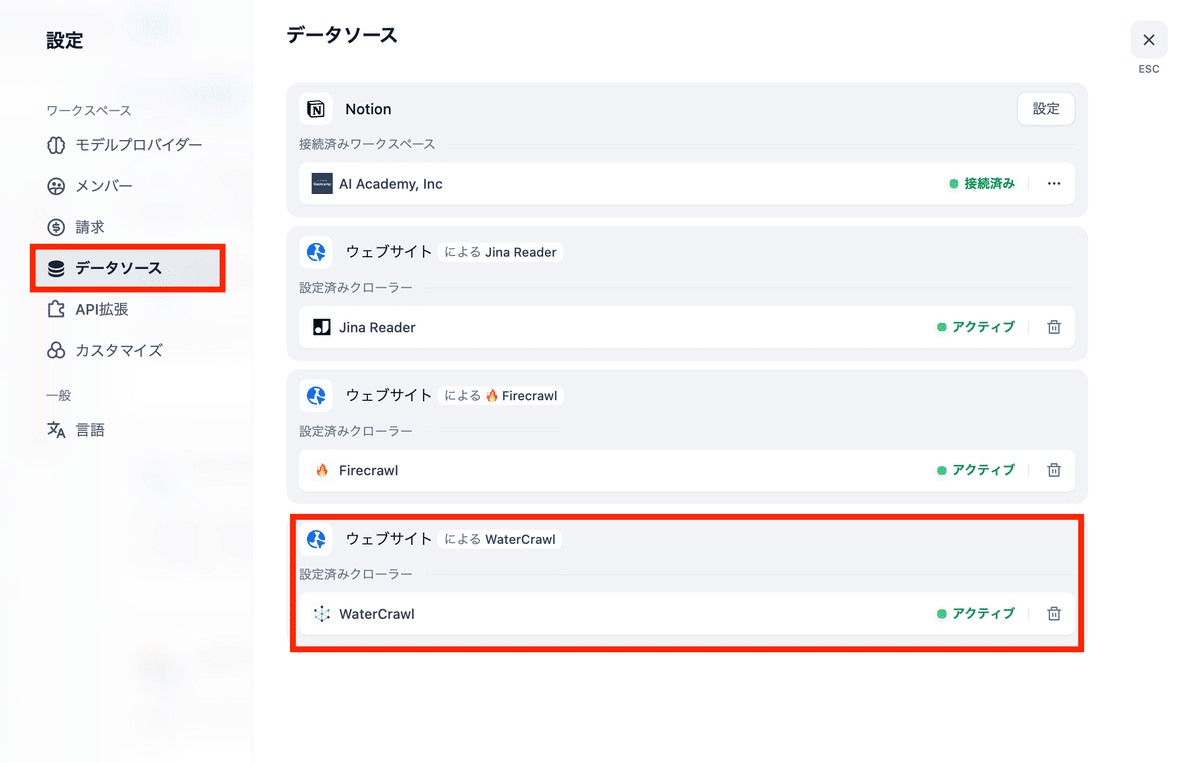
Task: Click the 請求 billing icon
Action: tap(58, 226)
